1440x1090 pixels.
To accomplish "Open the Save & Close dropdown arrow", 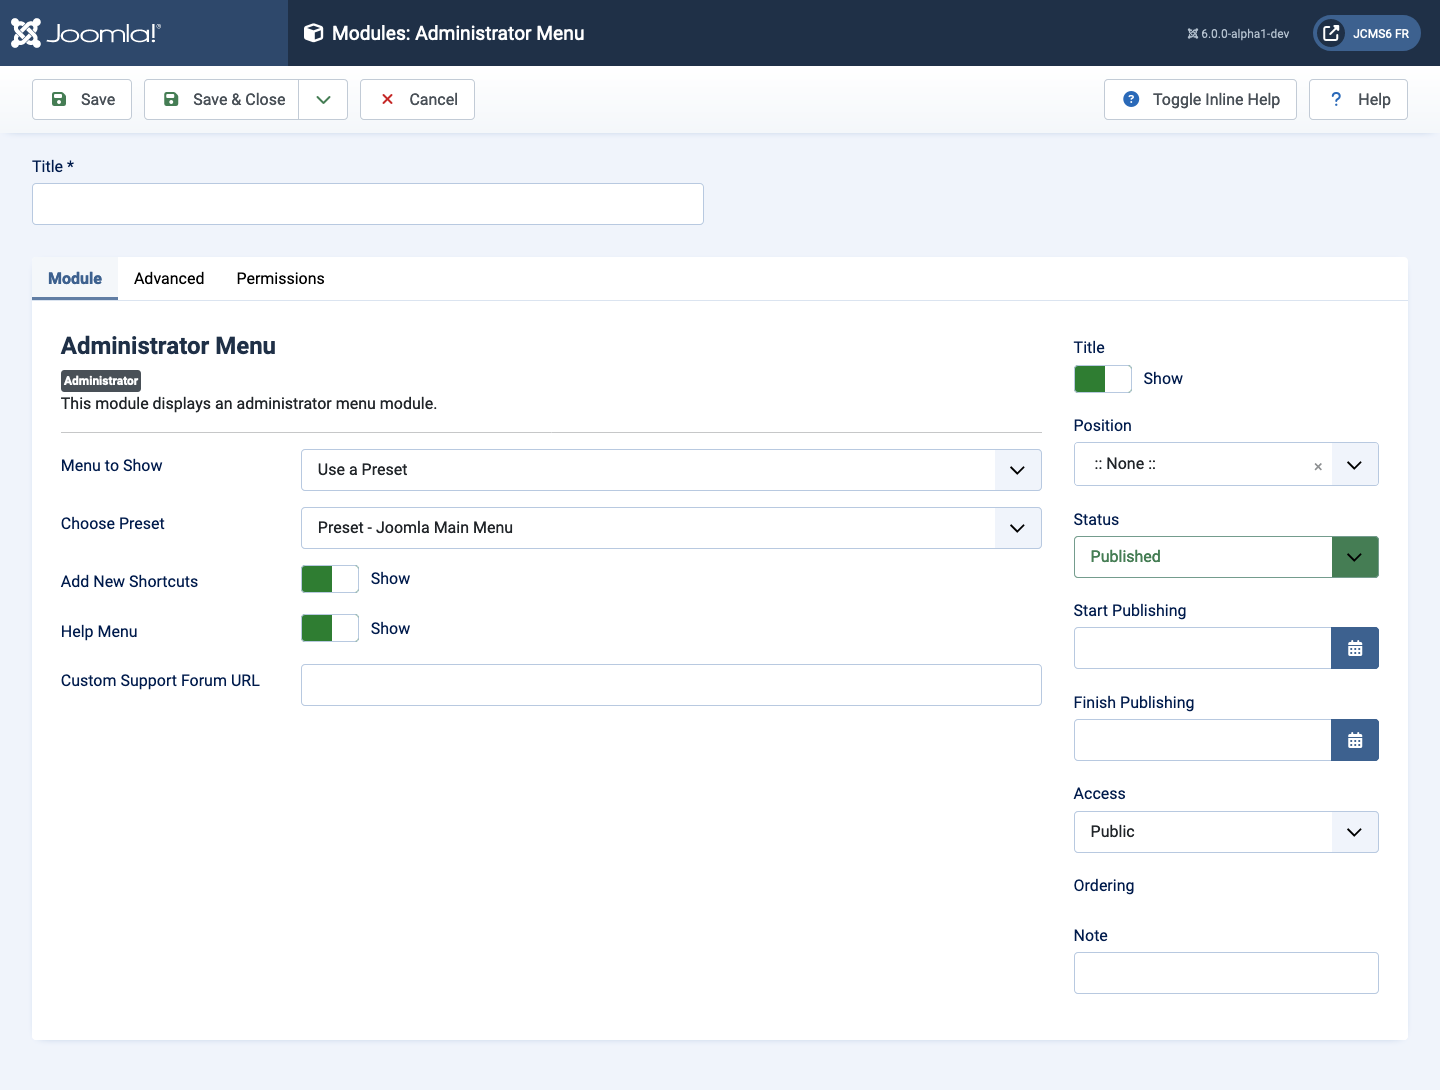I will pos(323,99).
